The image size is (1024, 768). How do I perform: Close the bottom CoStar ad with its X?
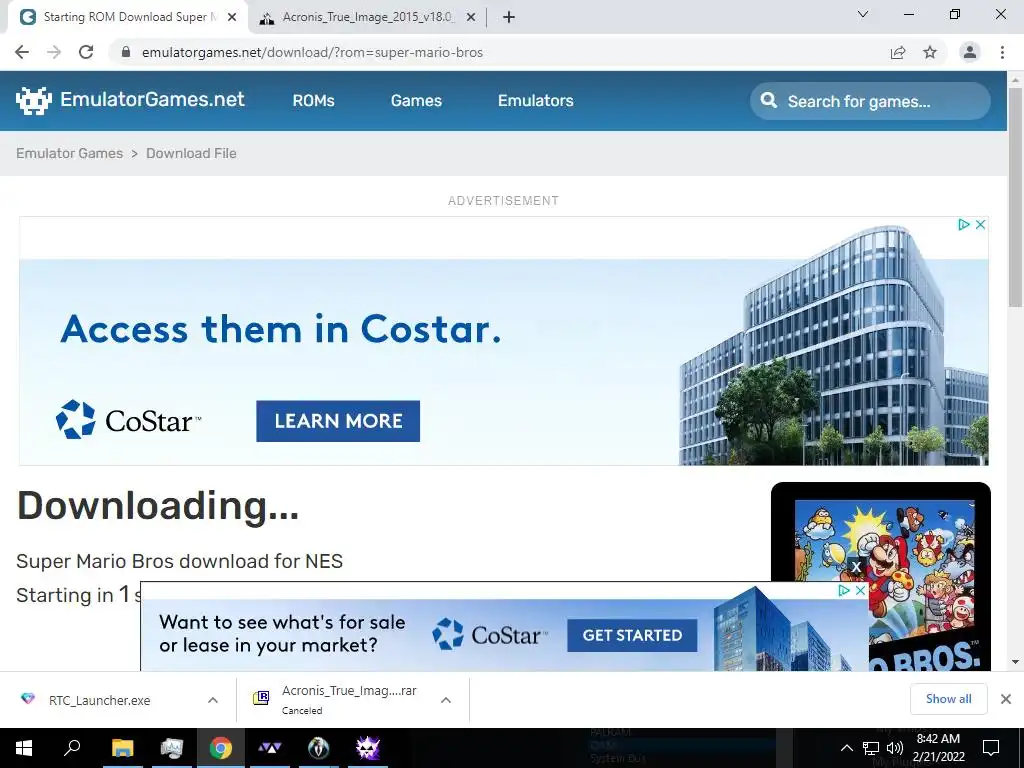tap(860, 590)
